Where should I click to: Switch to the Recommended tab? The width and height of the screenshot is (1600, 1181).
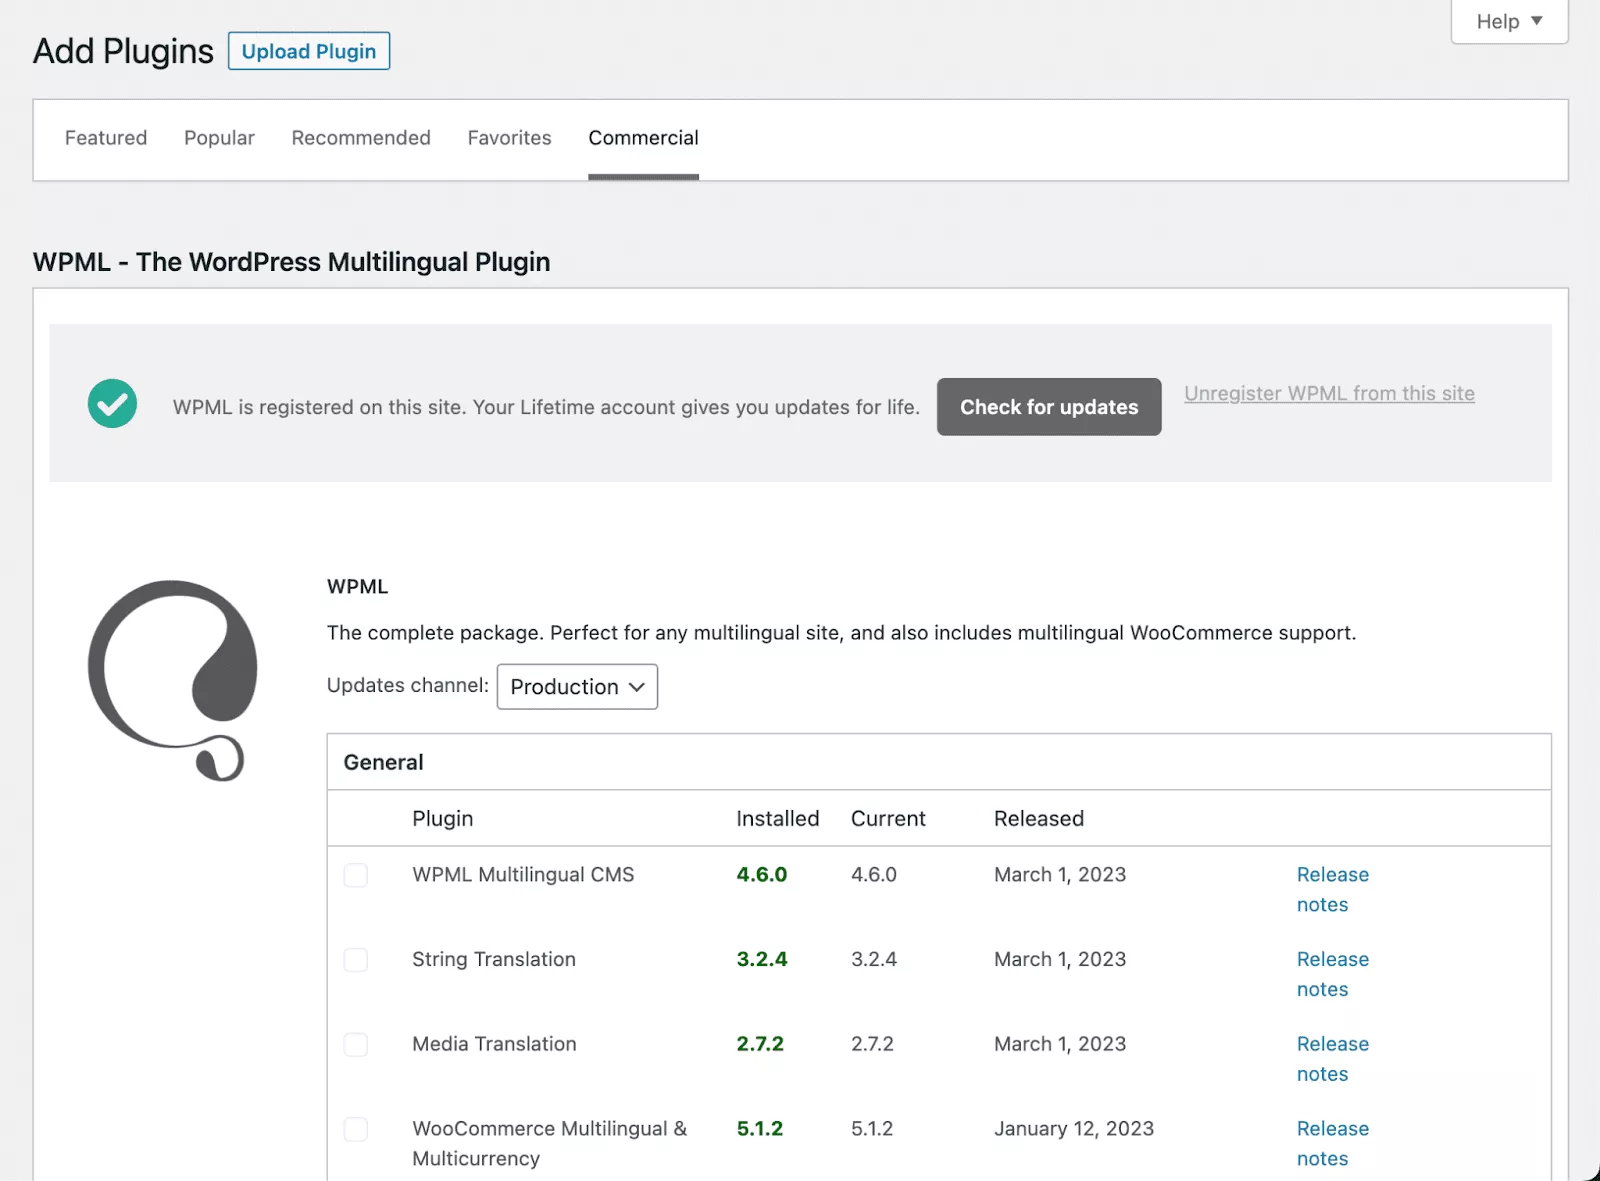tap(361, 138)
